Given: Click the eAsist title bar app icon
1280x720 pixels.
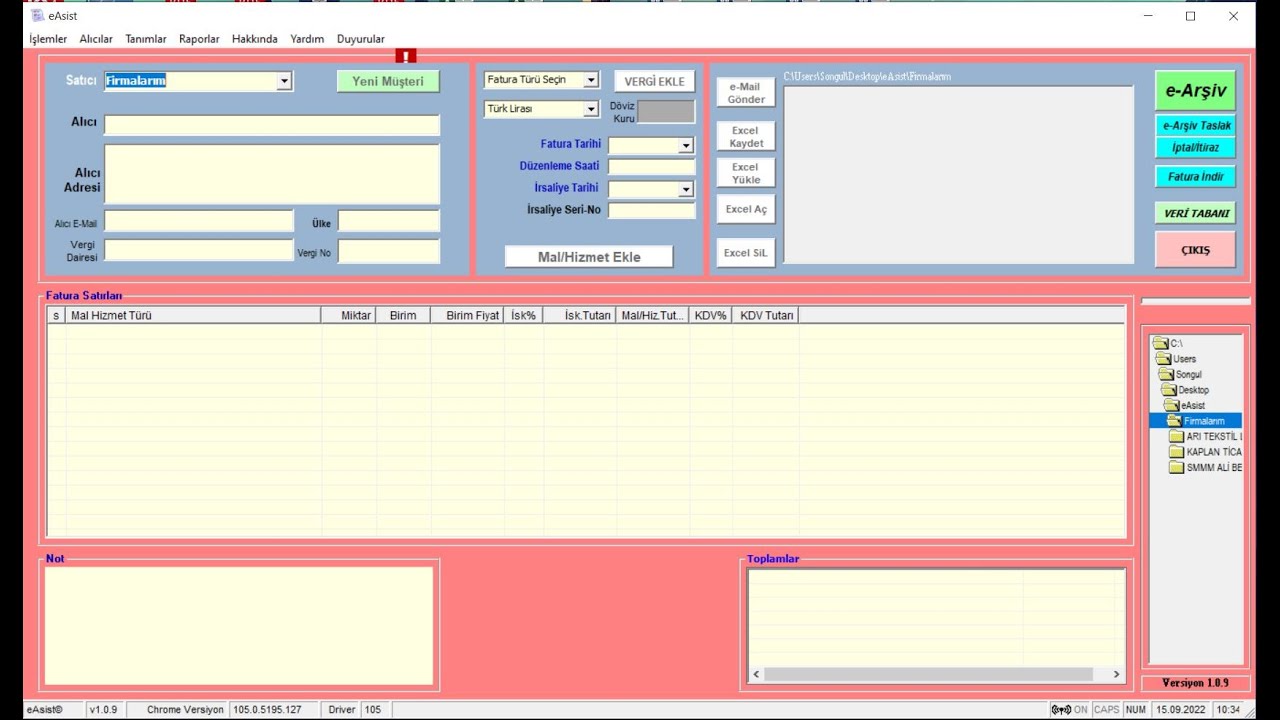Looking at the screenshot, I should pos(38,16).
